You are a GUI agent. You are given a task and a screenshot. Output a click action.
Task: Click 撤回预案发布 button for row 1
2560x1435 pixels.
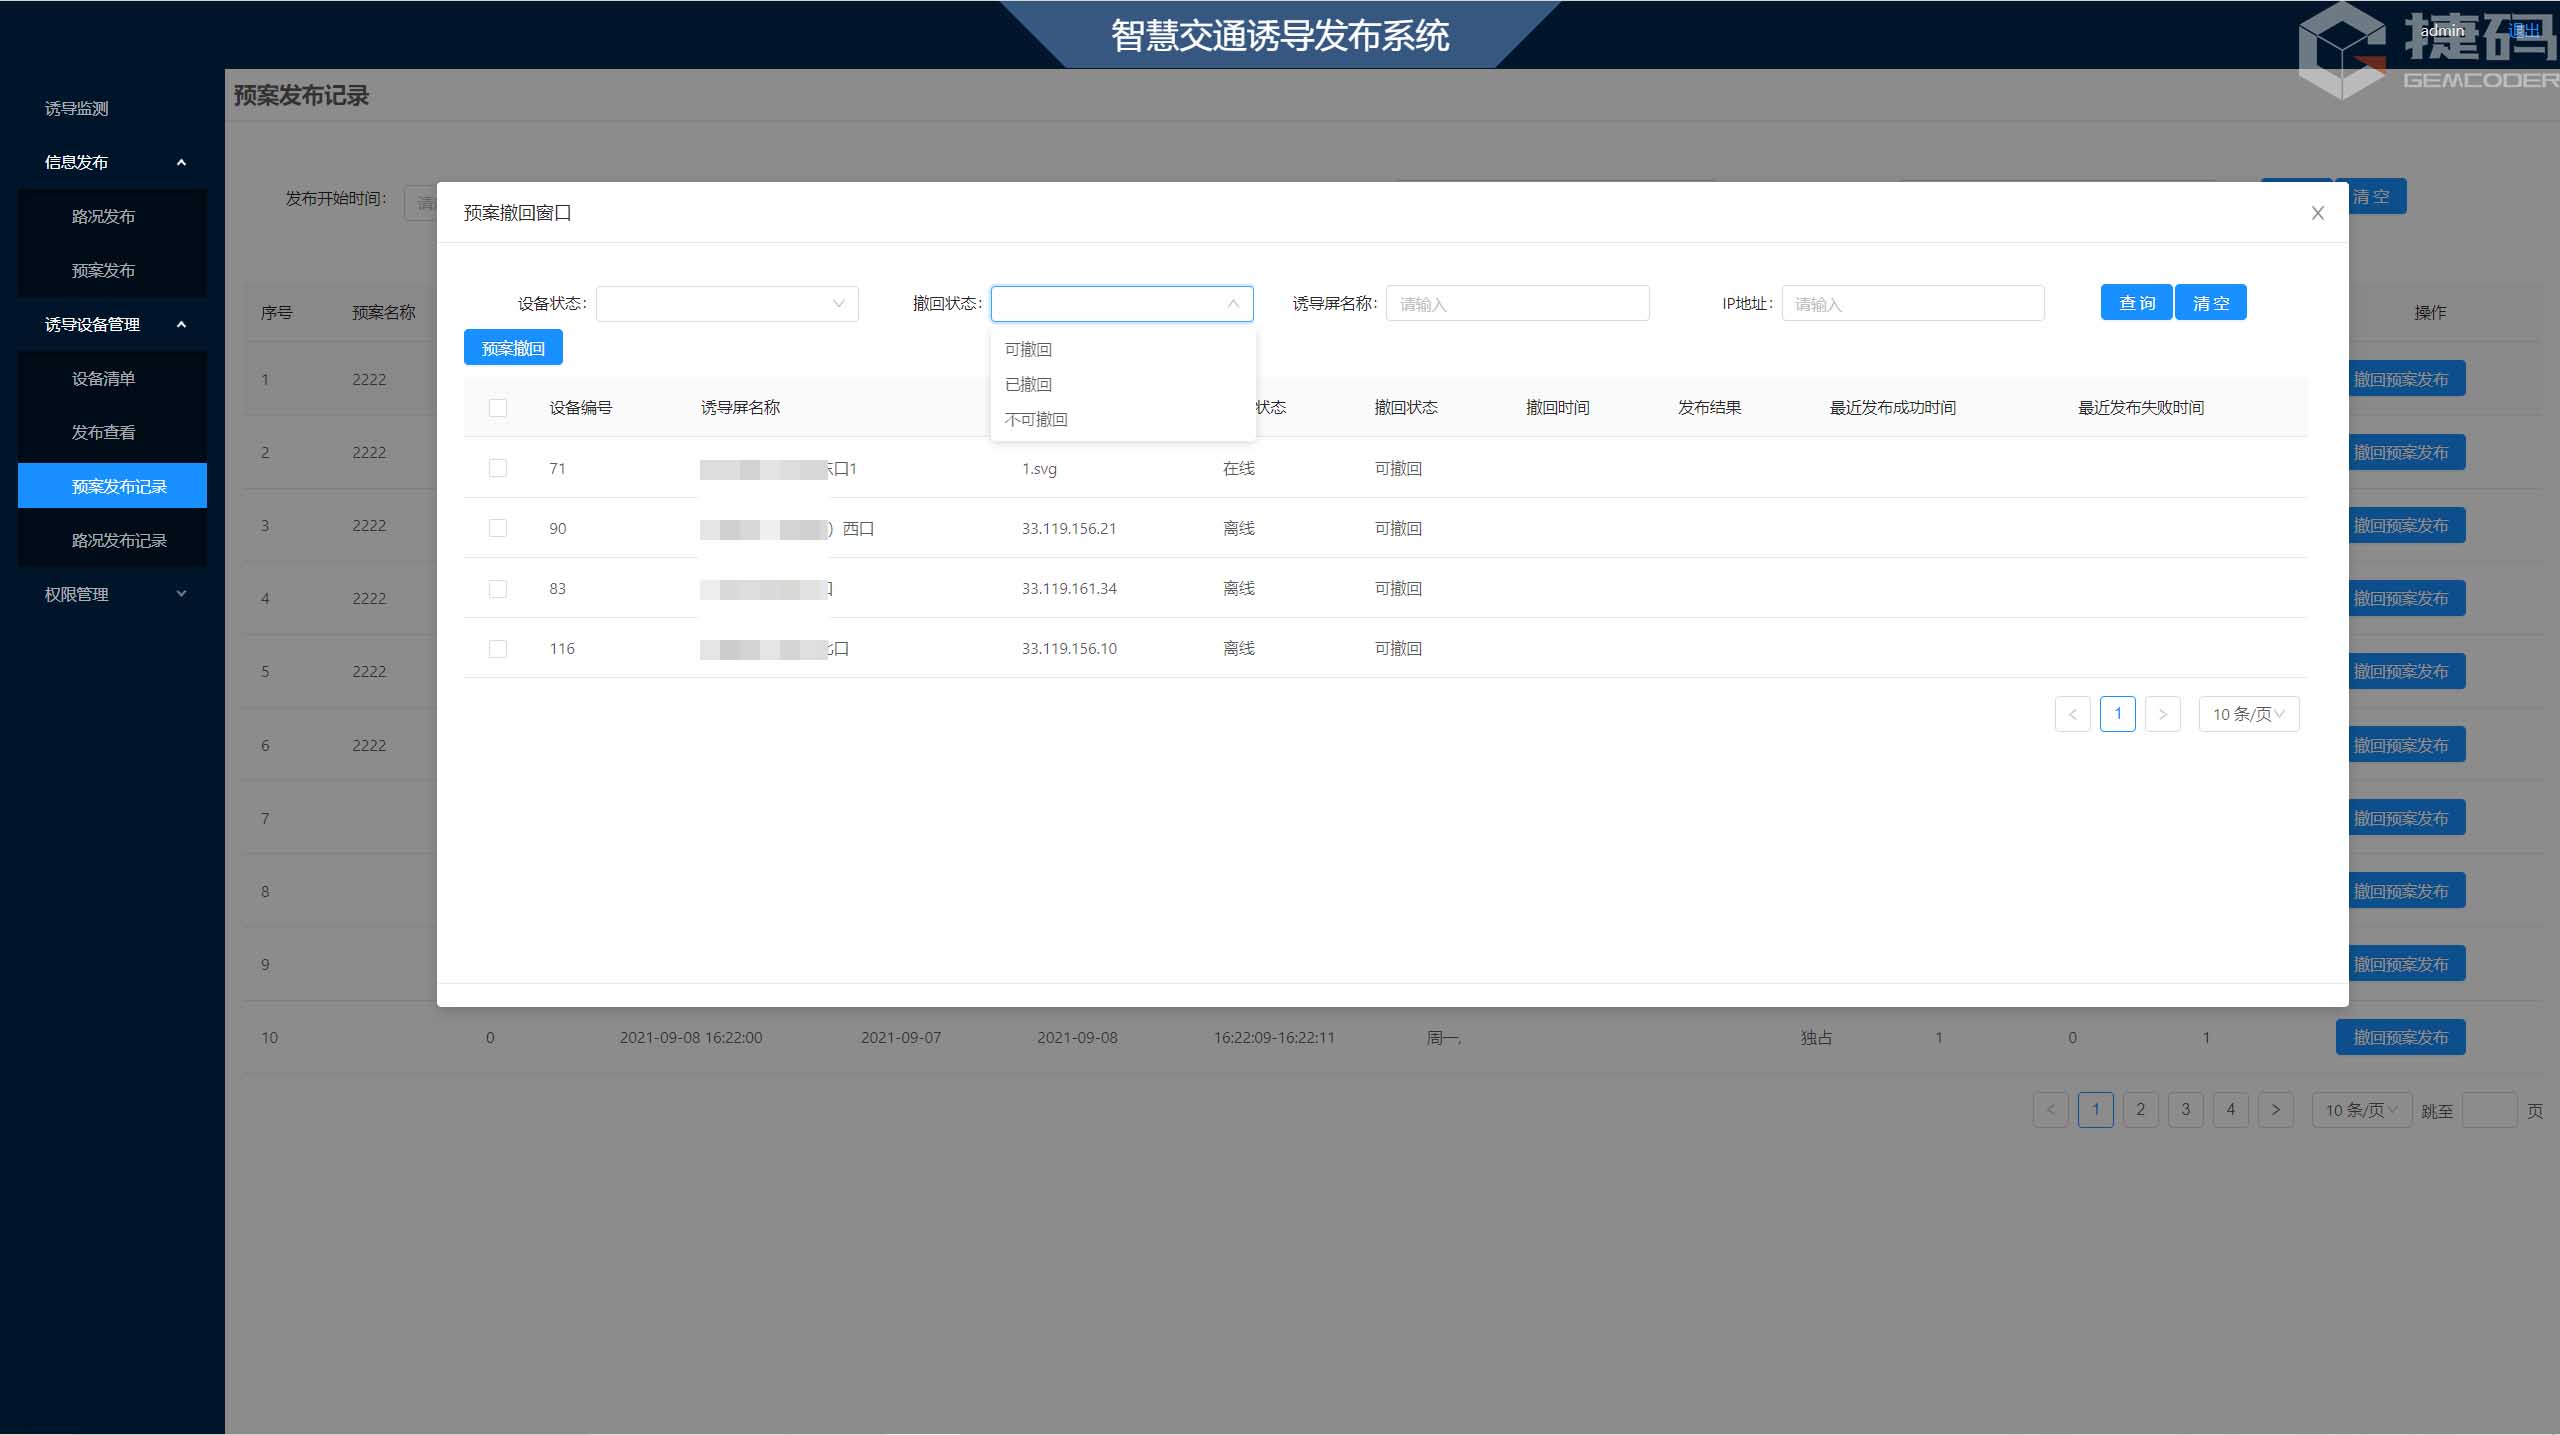[x=2406, y=379]
